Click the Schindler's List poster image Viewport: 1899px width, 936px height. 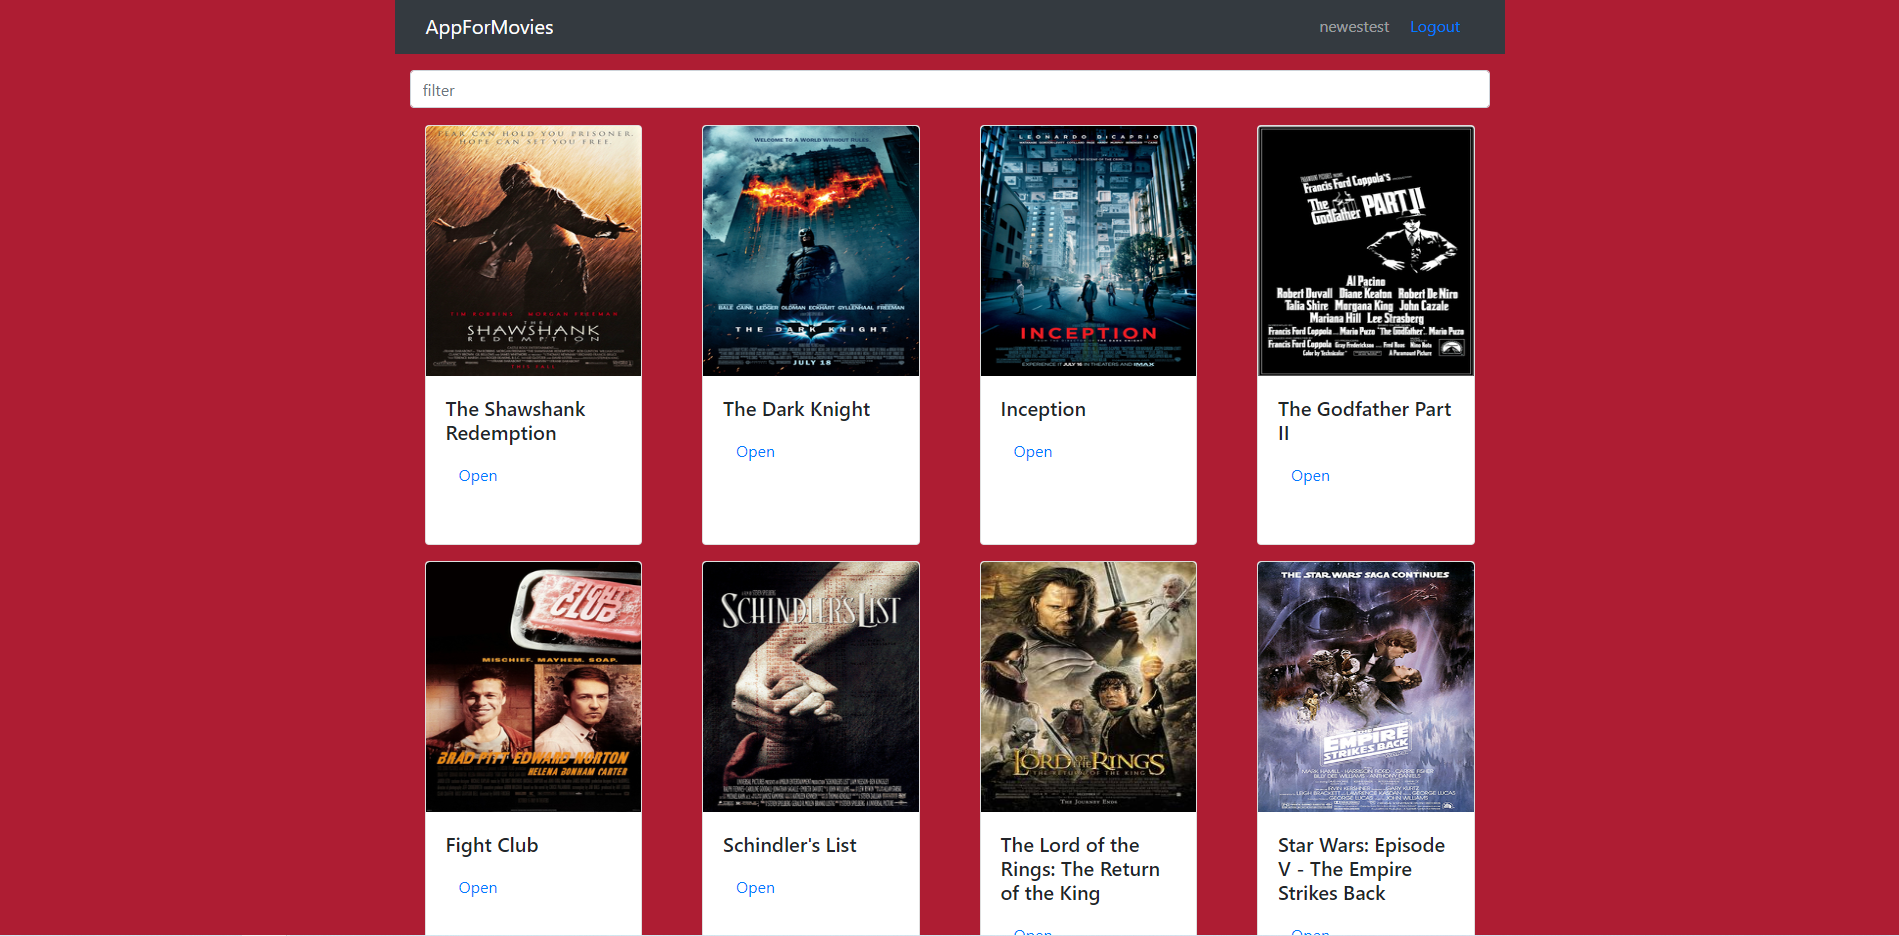810,687
